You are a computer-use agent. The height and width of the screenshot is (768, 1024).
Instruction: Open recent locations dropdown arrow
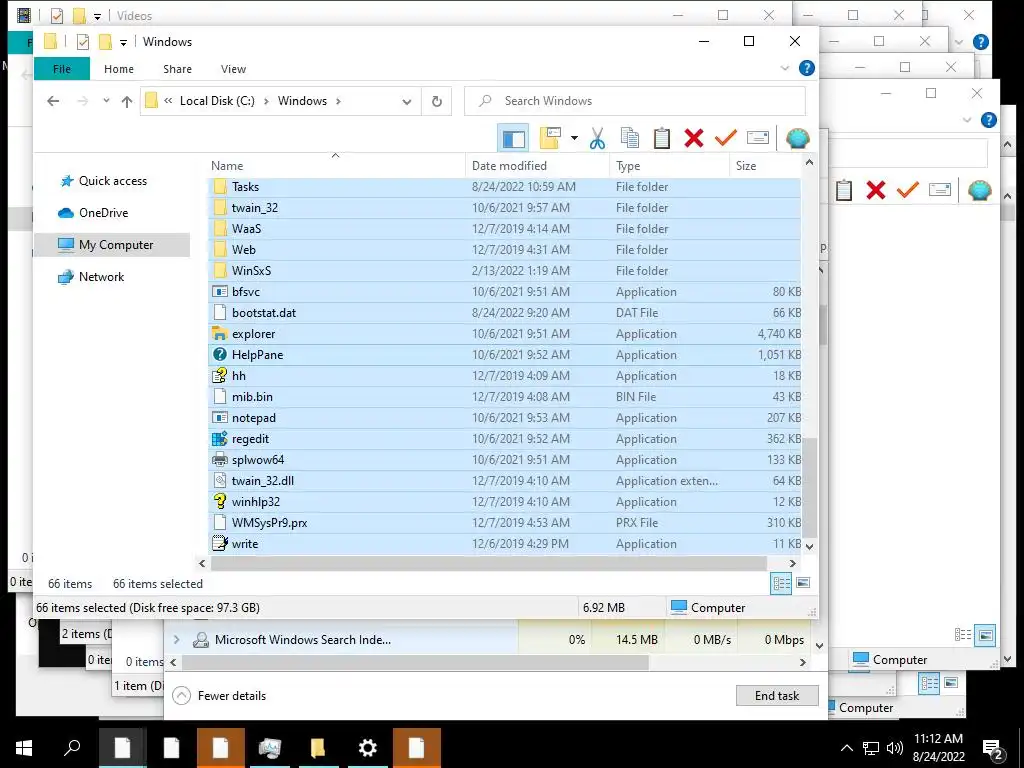[x=106, y=101]
